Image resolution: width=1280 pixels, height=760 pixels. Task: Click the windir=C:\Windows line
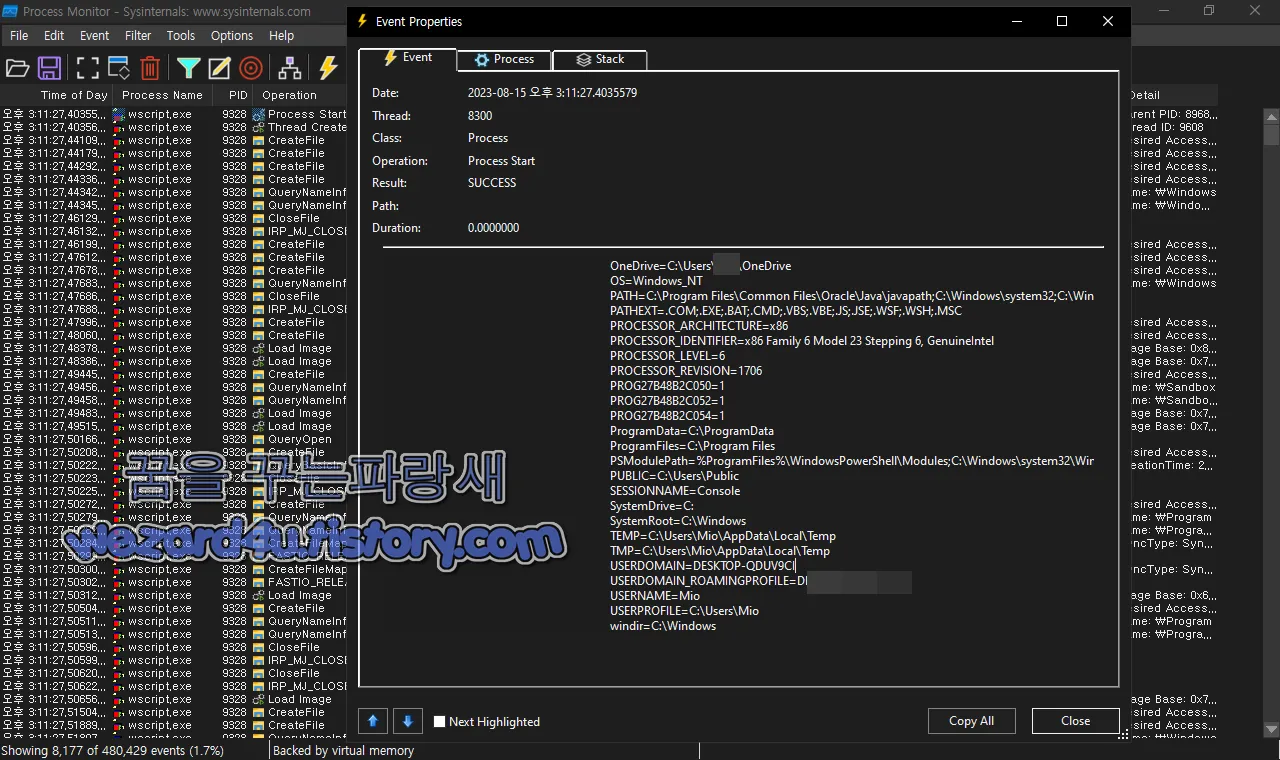point(663,626)
